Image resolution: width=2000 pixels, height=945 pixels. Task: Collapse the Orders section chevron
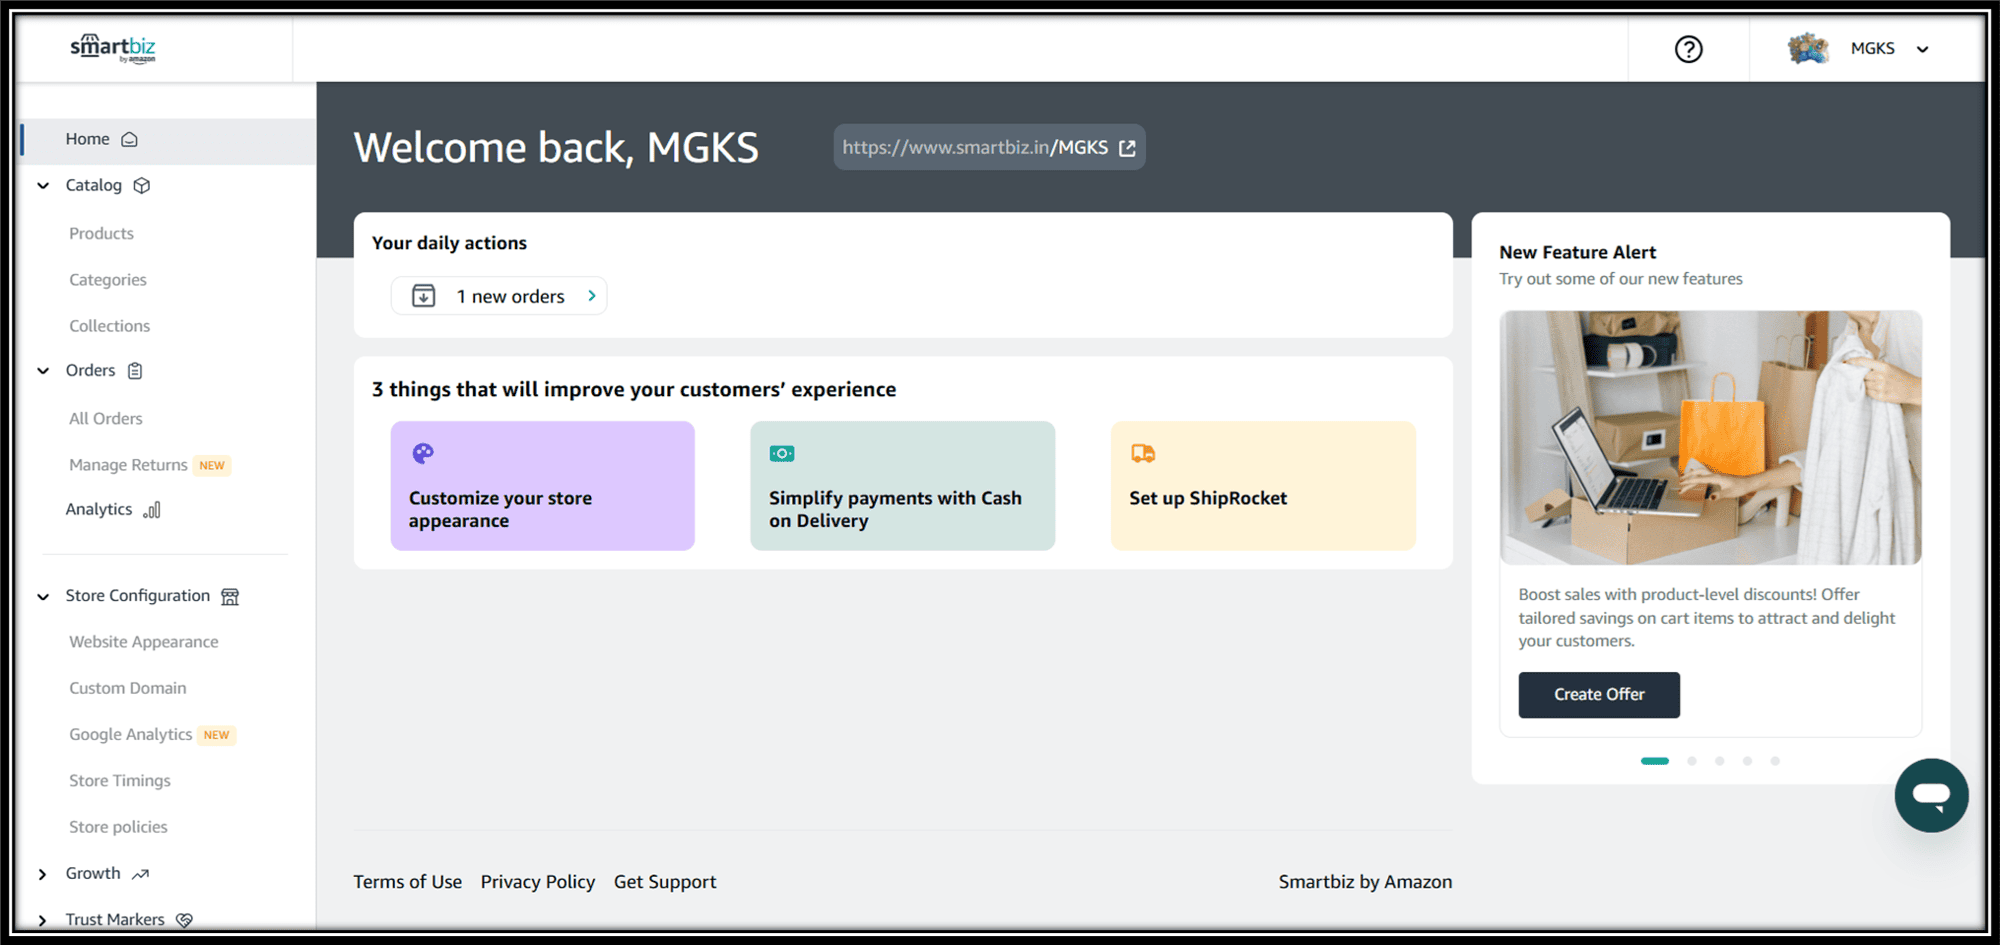(43, 371)
